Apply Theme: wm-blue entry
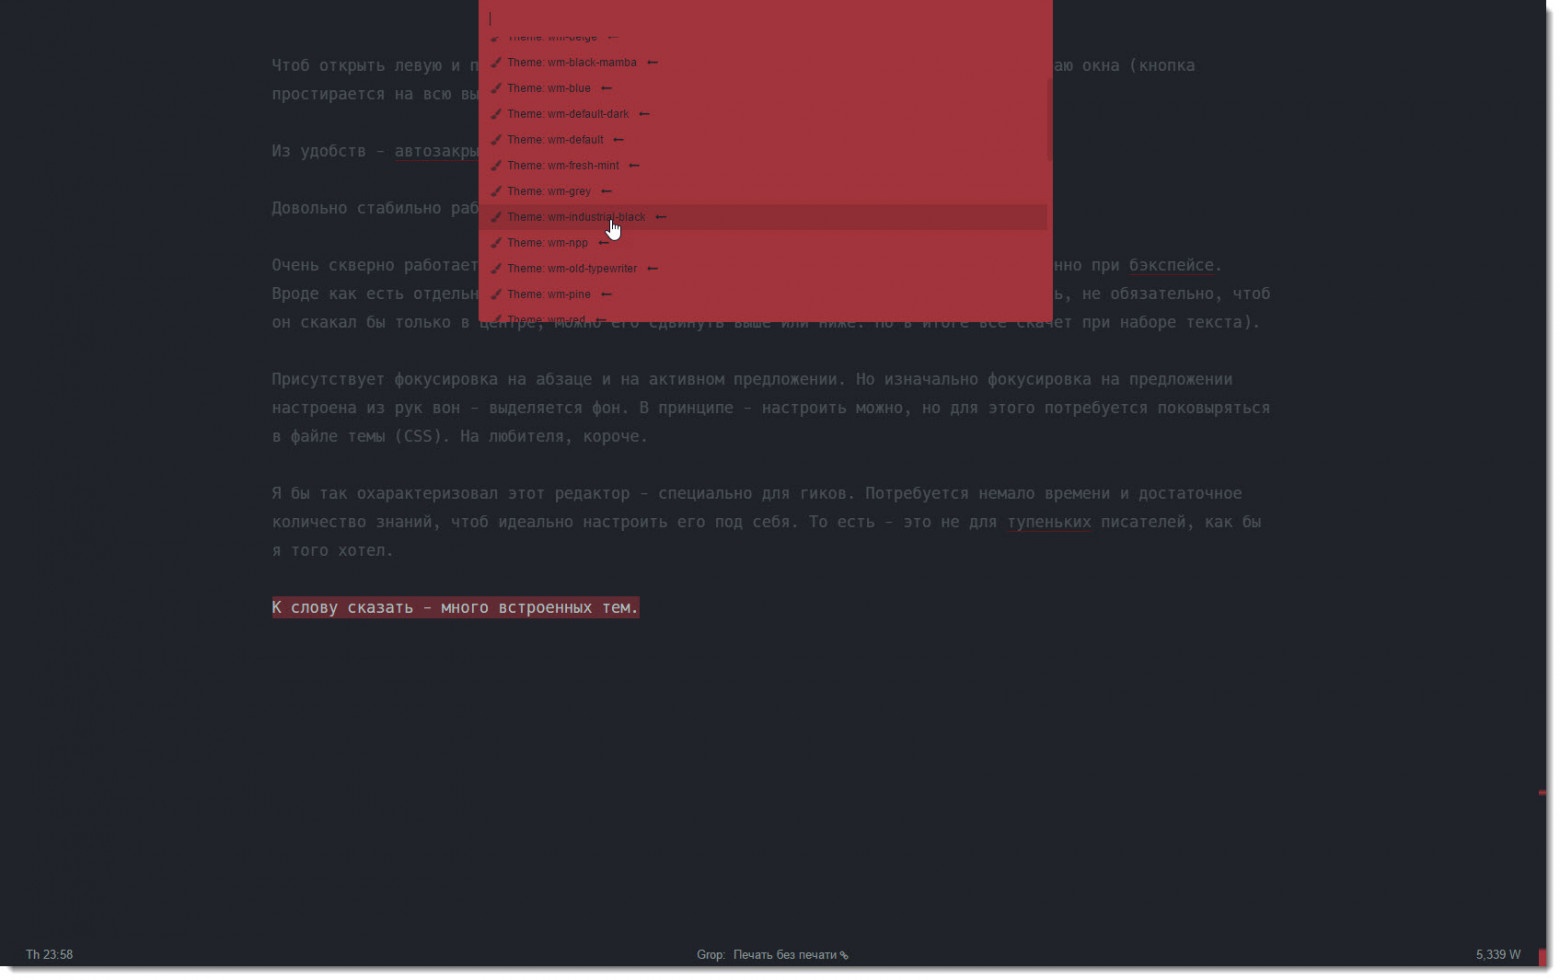The width and height of the screenshot is (1560, 980). (765, 88)
